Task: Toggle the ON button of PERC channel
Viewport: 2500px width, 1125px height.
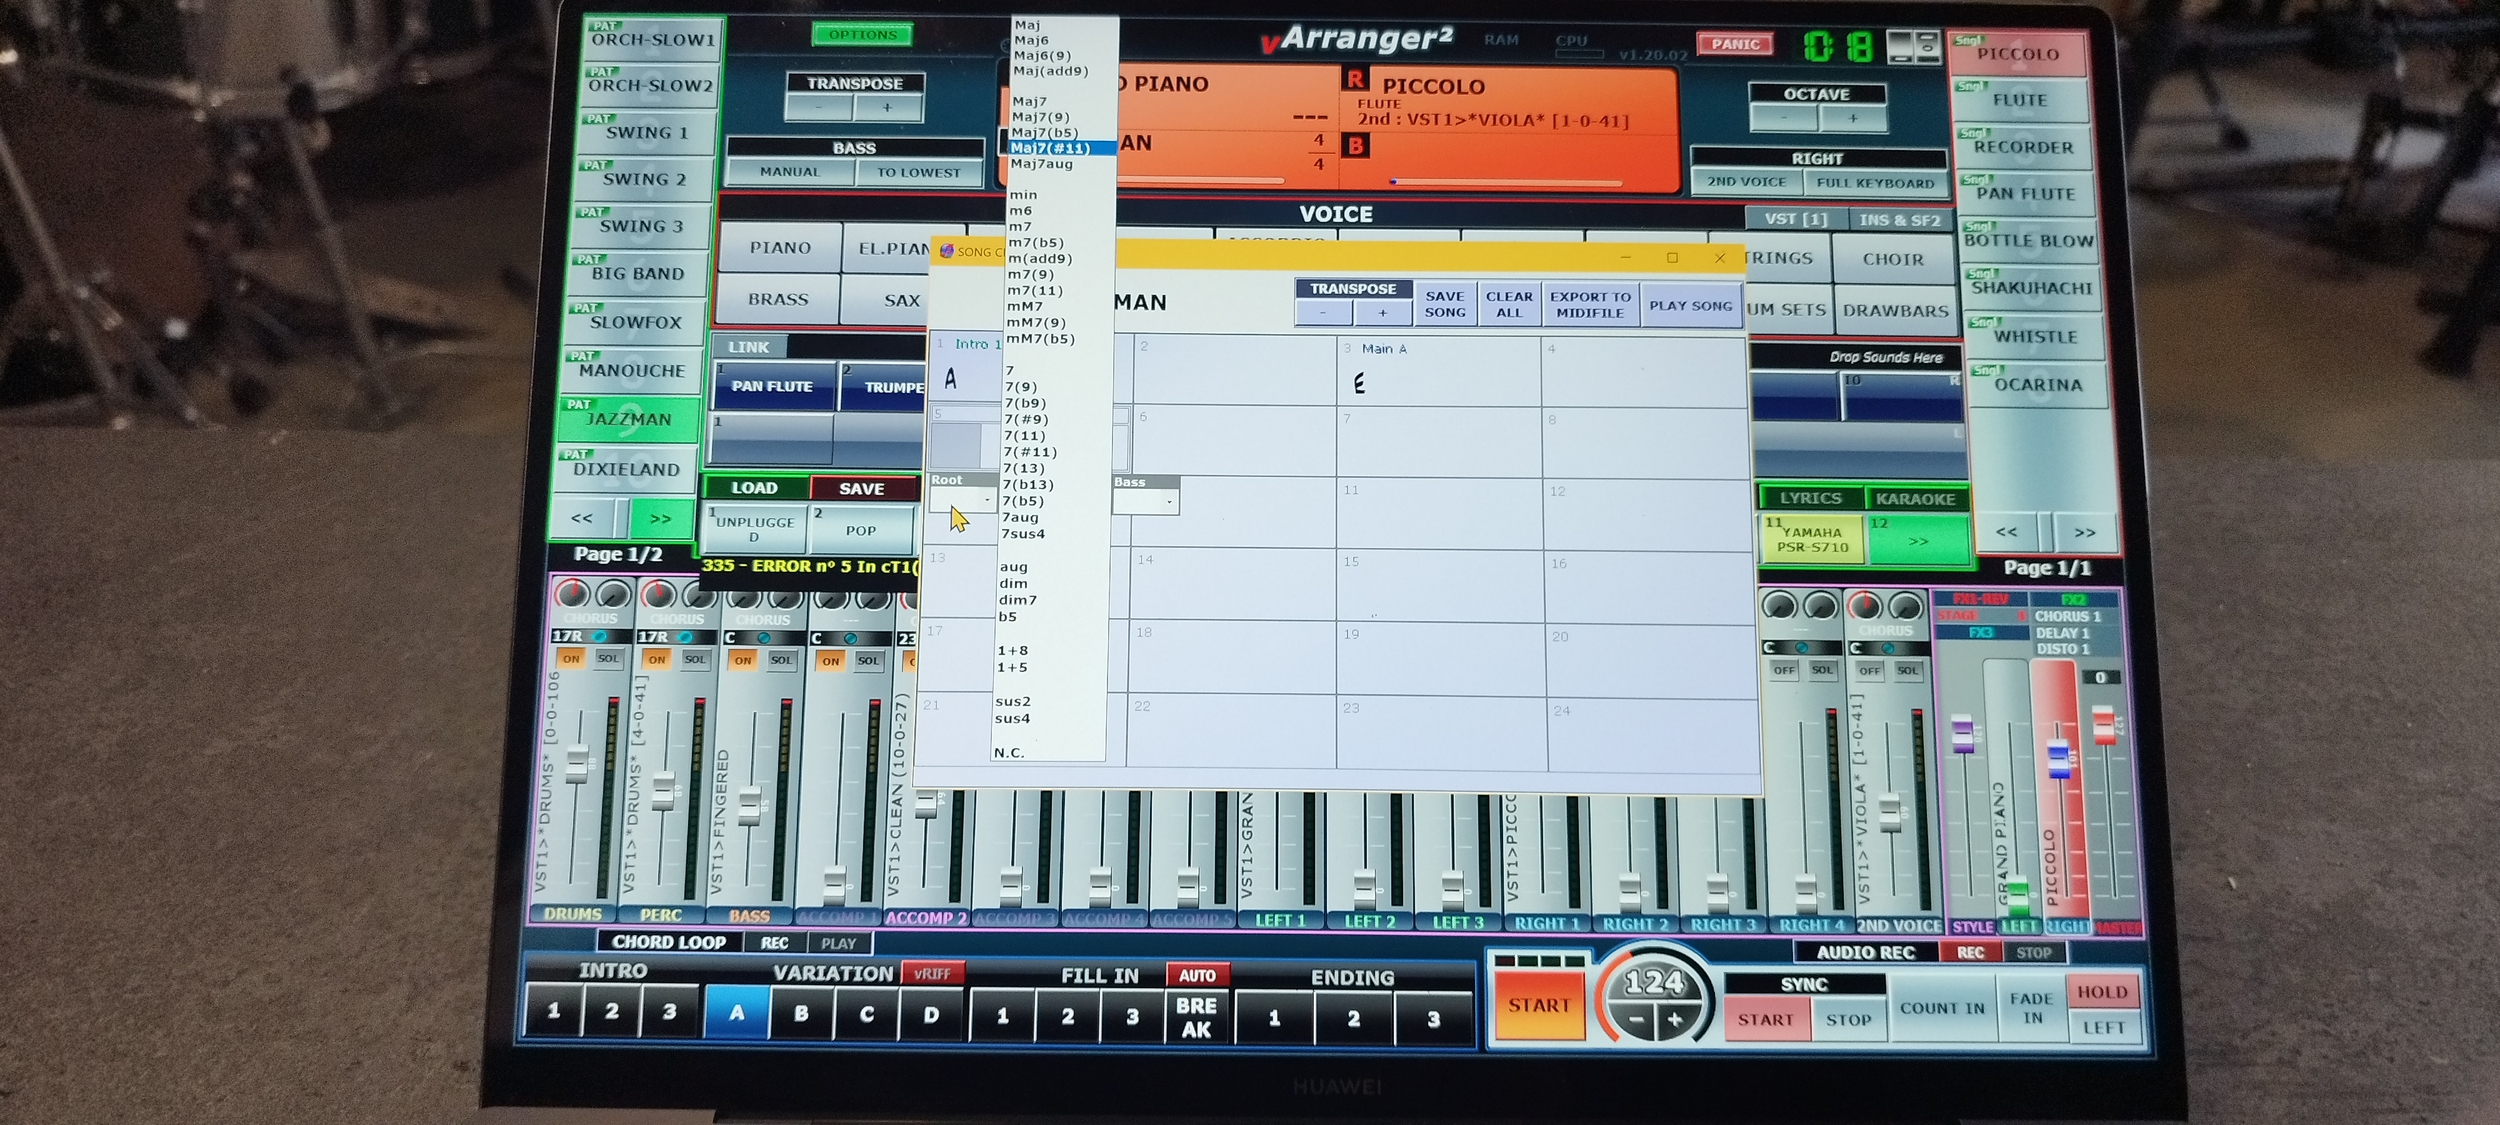Action: tap(657, 660)
